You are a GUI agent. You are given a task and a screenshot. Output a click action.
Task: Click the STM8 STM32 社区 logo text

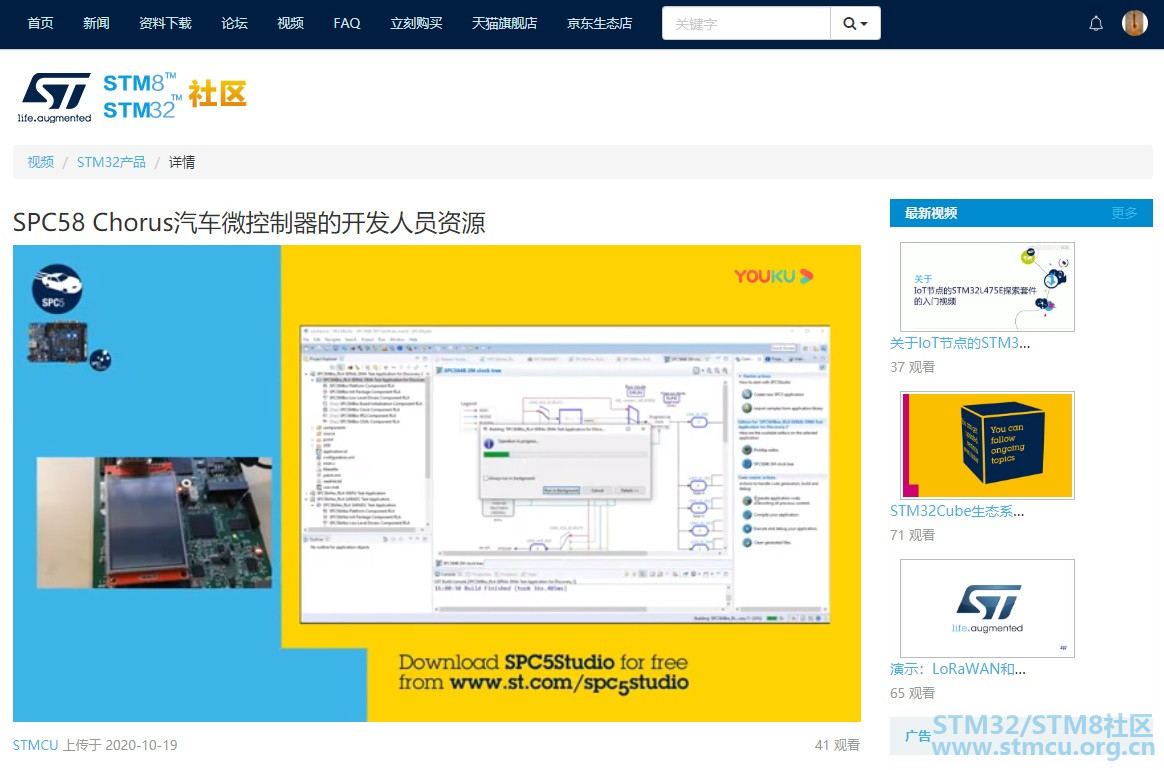tap(174, 96)
